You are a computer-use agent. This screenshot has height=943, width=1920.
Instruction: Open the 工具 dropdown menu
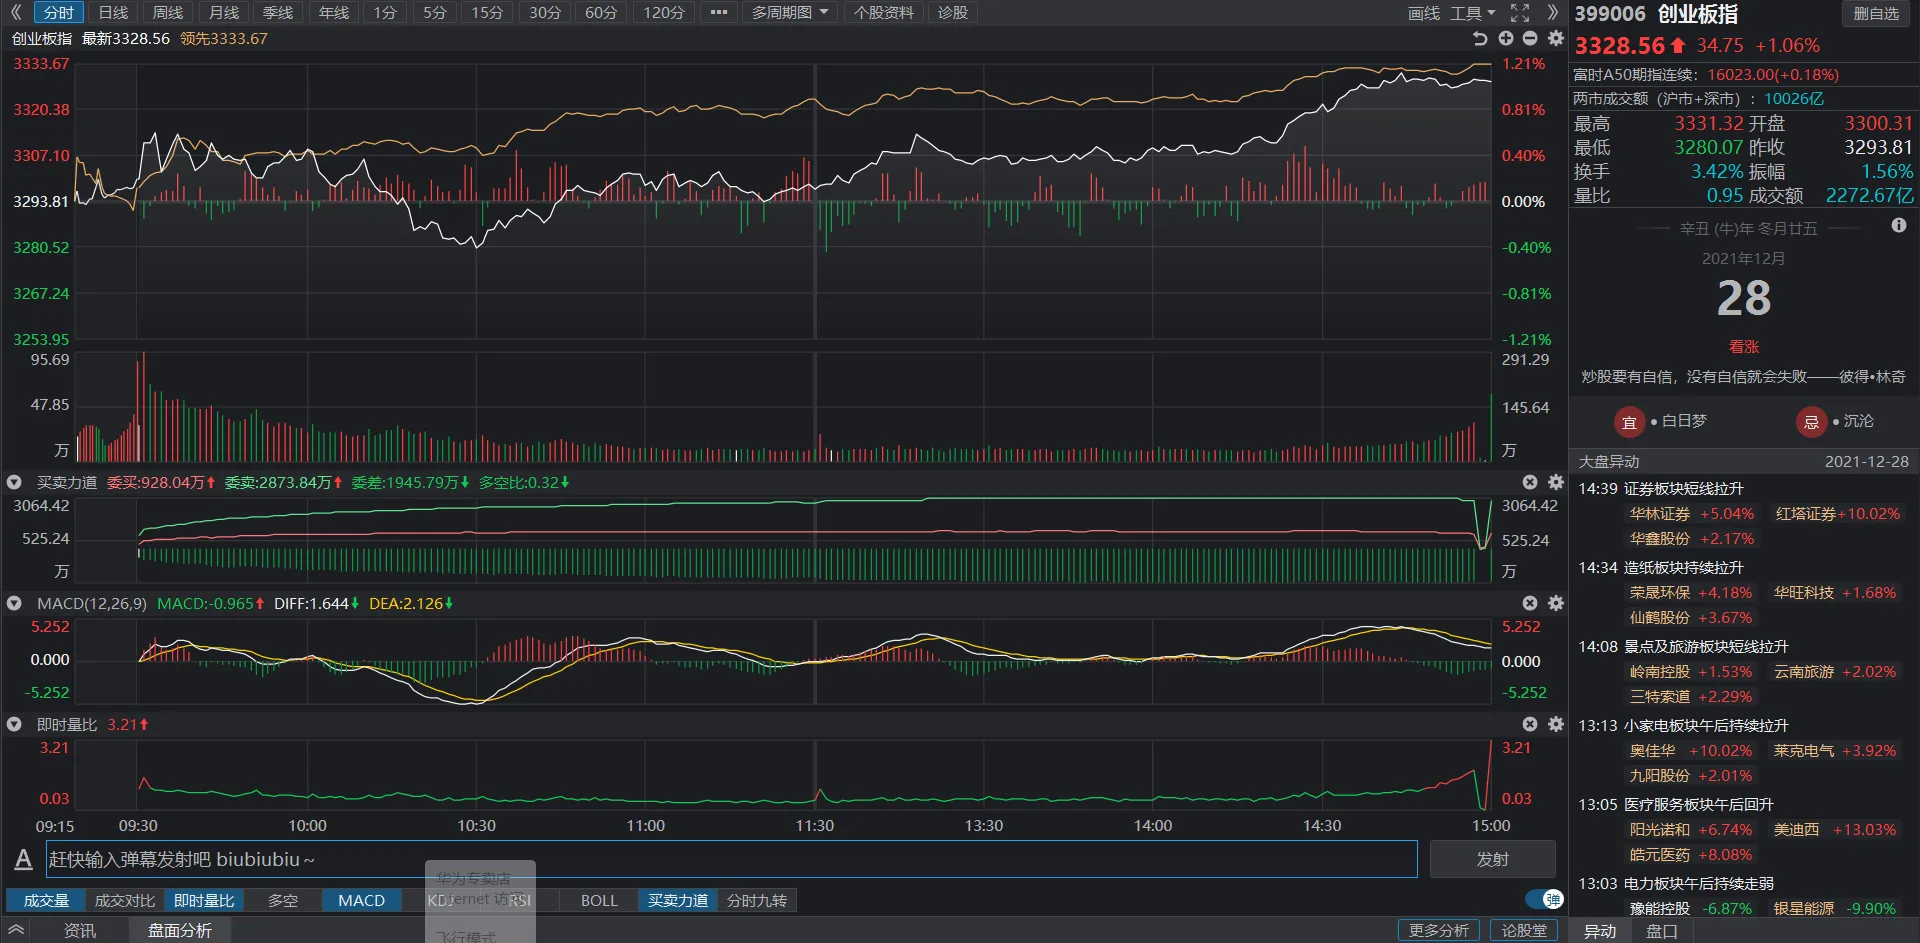tap(1472, 13)
